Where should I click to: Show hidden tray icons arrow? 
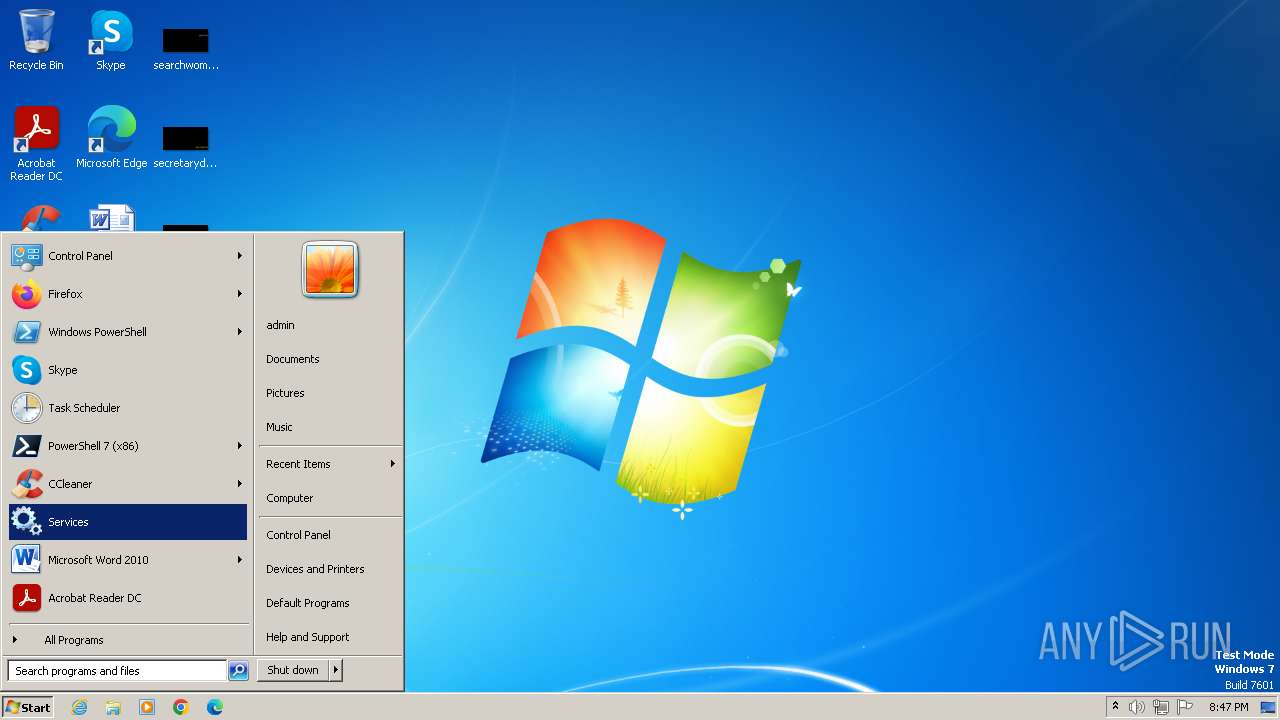[x=1115, y=707]
